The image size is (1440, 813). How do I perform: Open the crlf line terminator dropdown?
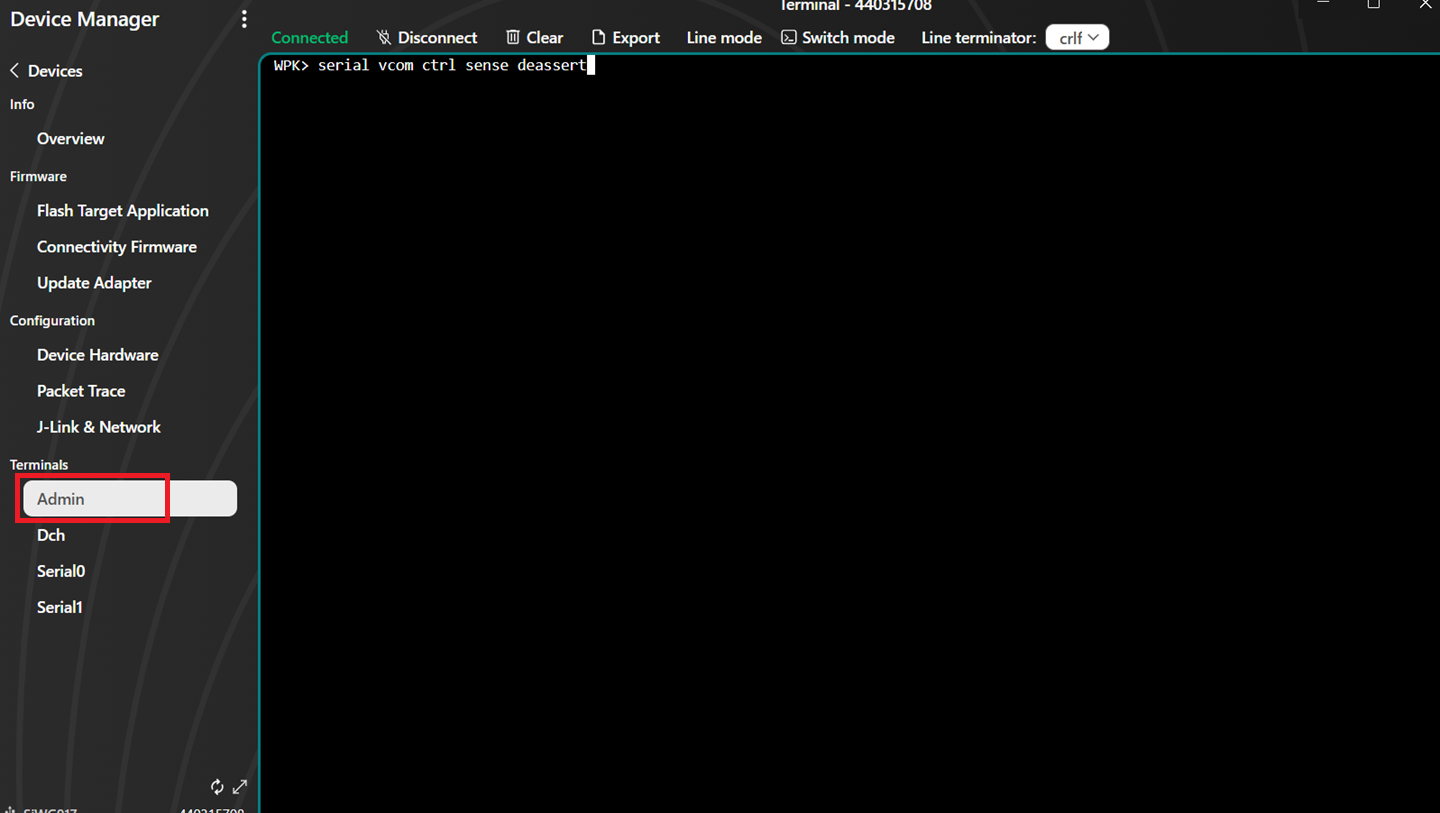pyautogui.click(x=1077, y=38)
